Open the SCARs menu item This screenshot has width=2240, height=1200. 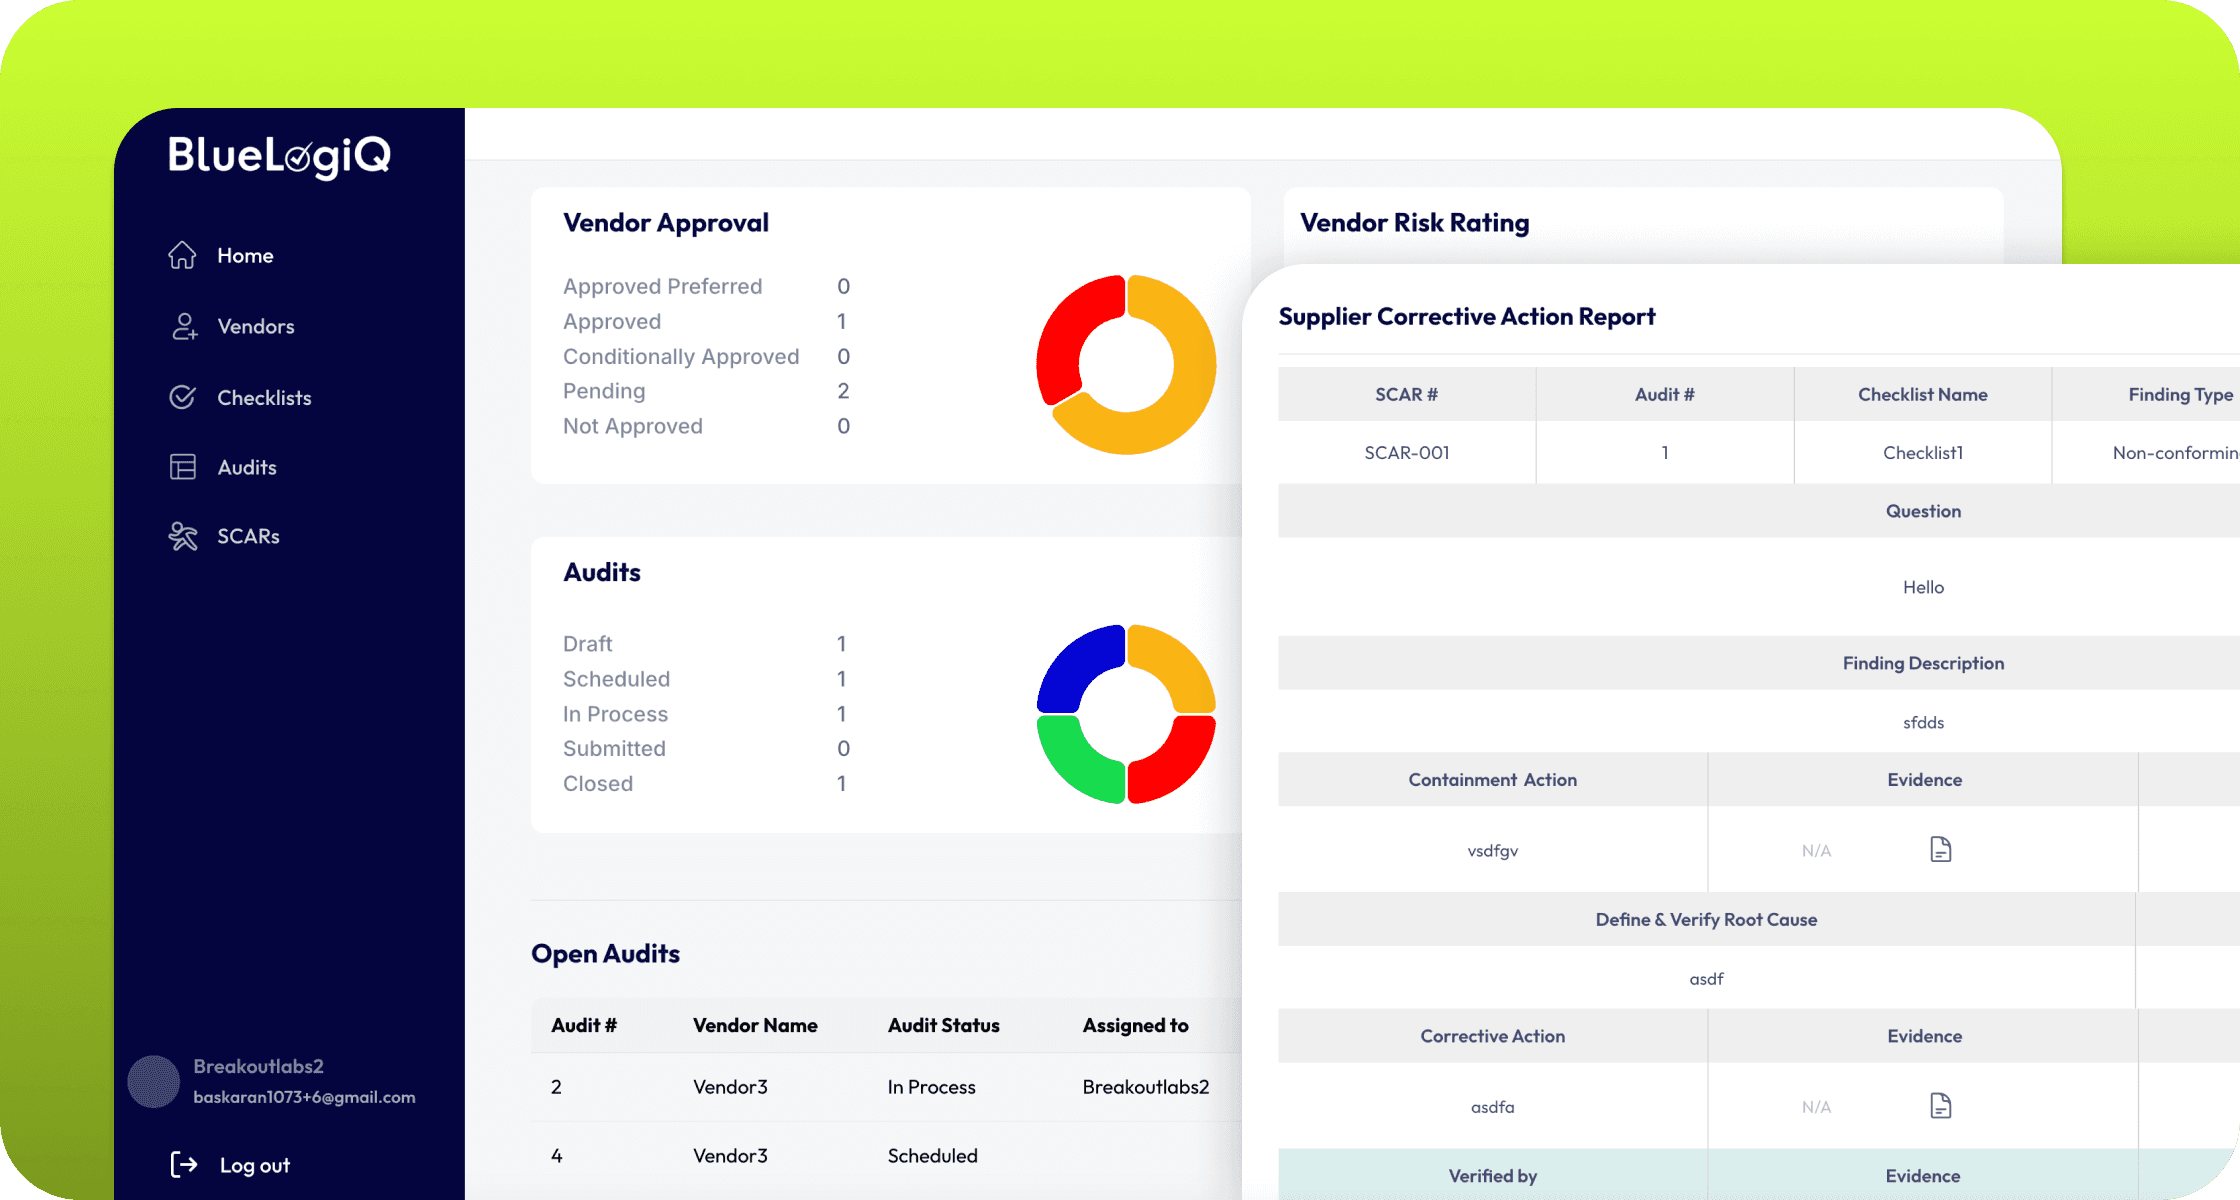pos(248,536)
